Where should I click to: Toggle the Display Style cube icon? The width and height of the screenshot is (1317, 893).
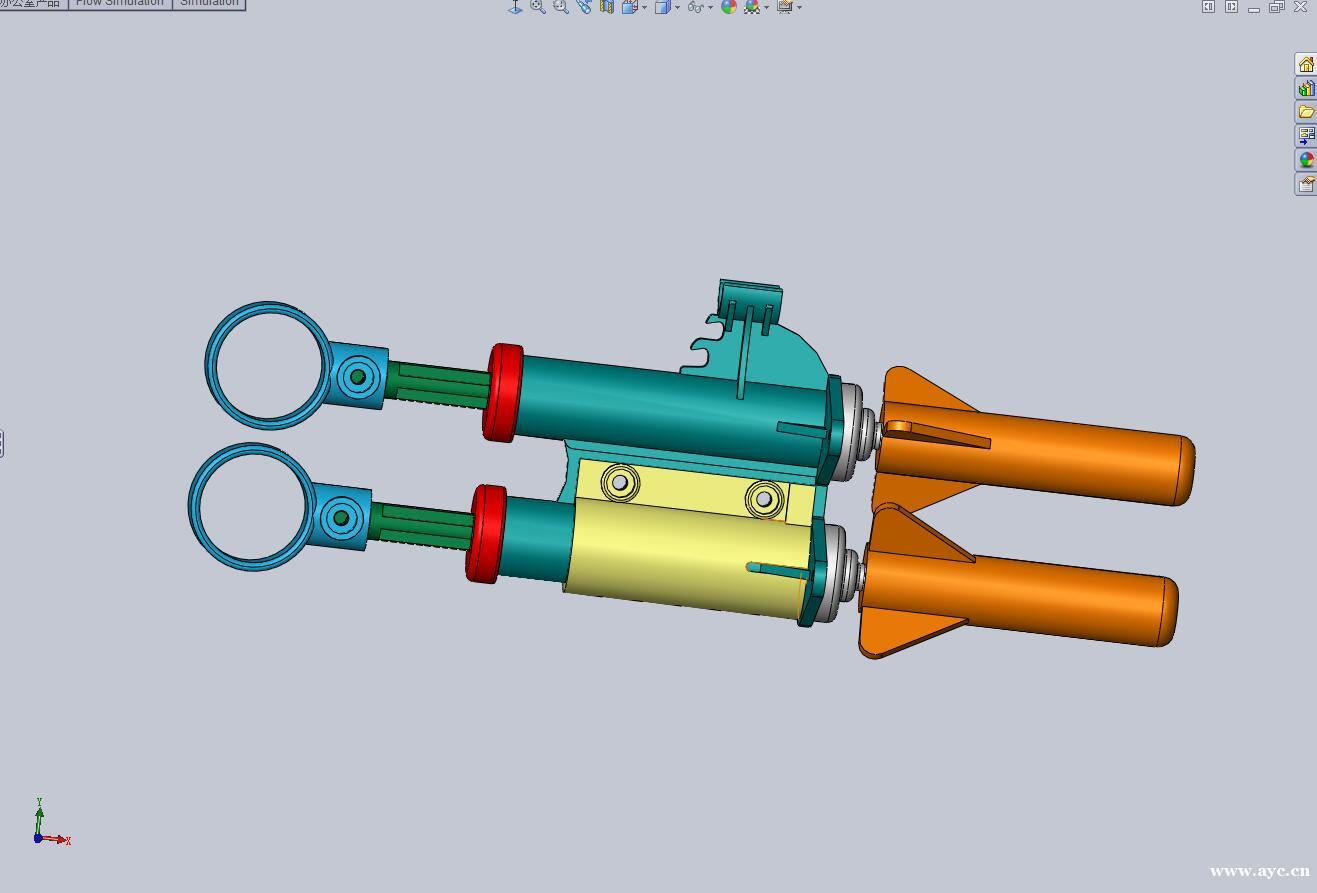tap(665, 7)
